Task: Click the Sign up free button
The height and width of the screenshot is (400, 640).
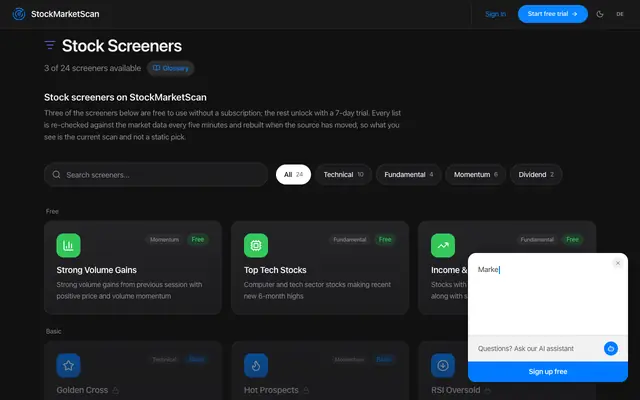Action: point(548,371)
